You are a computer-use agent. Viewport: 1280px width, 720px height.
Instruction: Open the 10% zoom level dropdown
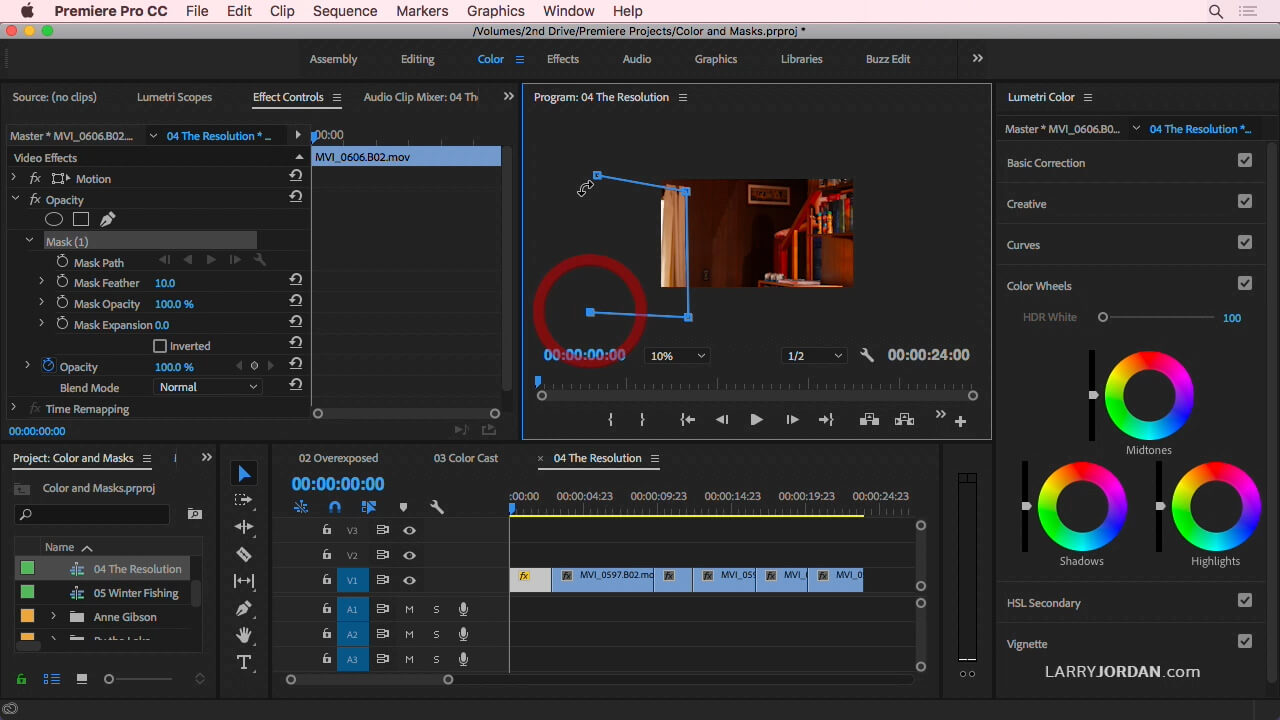tap(677, 356)
